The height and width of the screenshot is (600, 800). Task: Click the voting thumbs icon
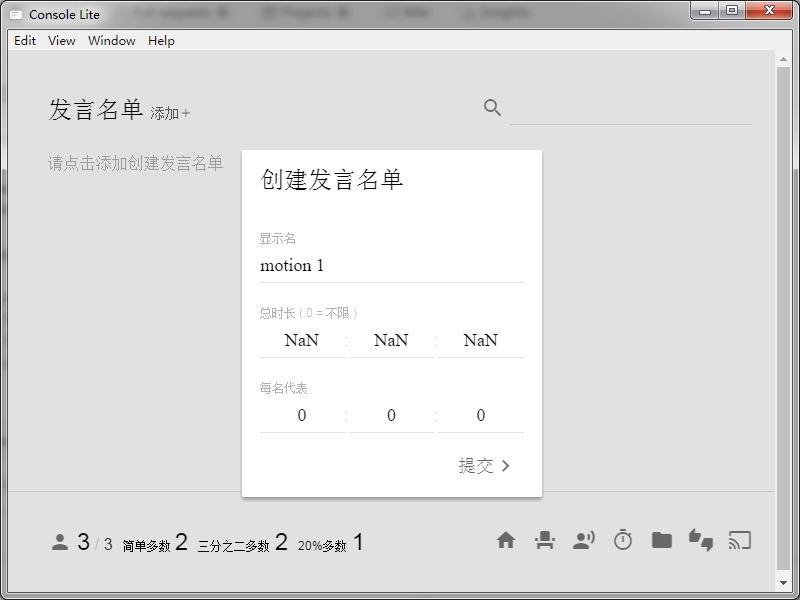click(701, 540)
